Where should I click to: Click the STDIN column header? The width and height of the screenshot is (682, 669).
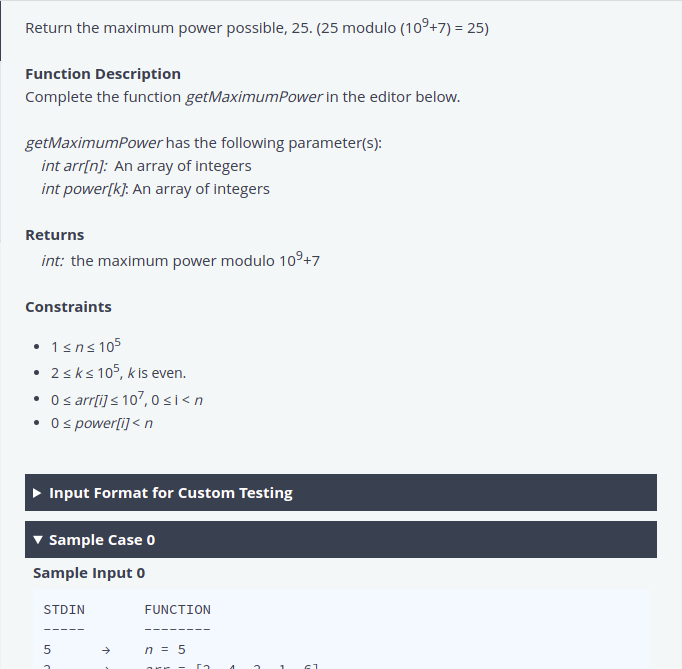click(x=64, y=610)
